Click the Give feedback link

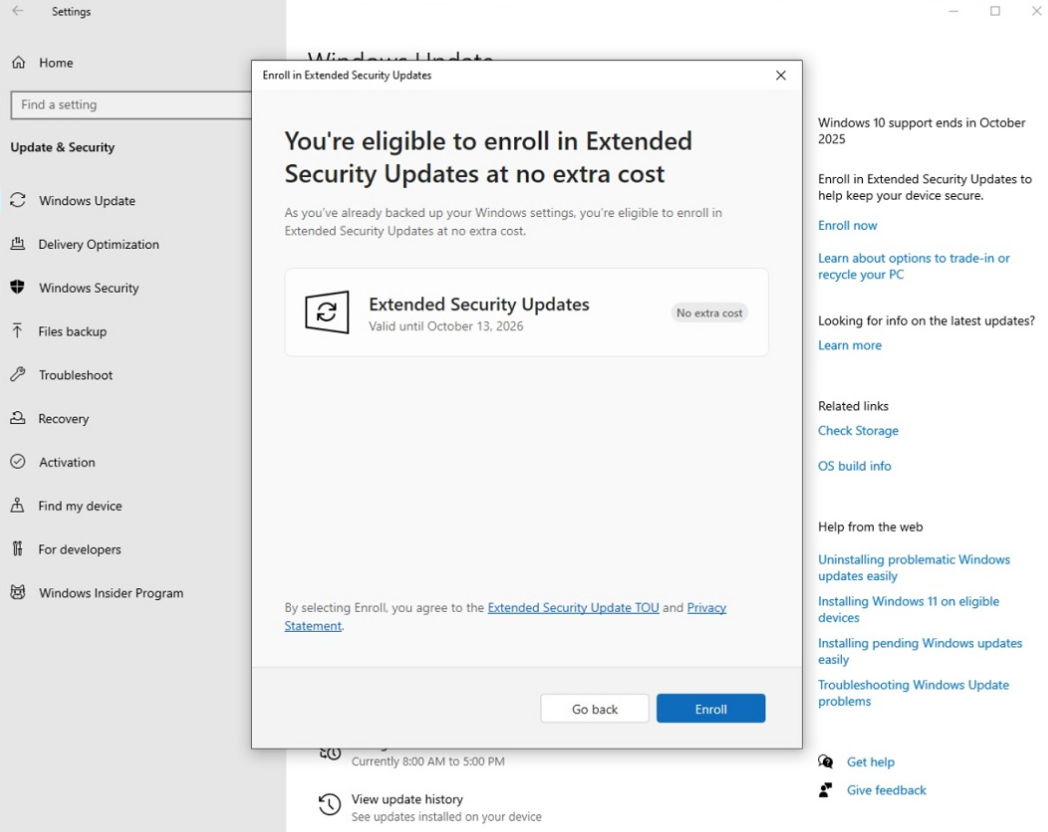[x=886, y=790]
